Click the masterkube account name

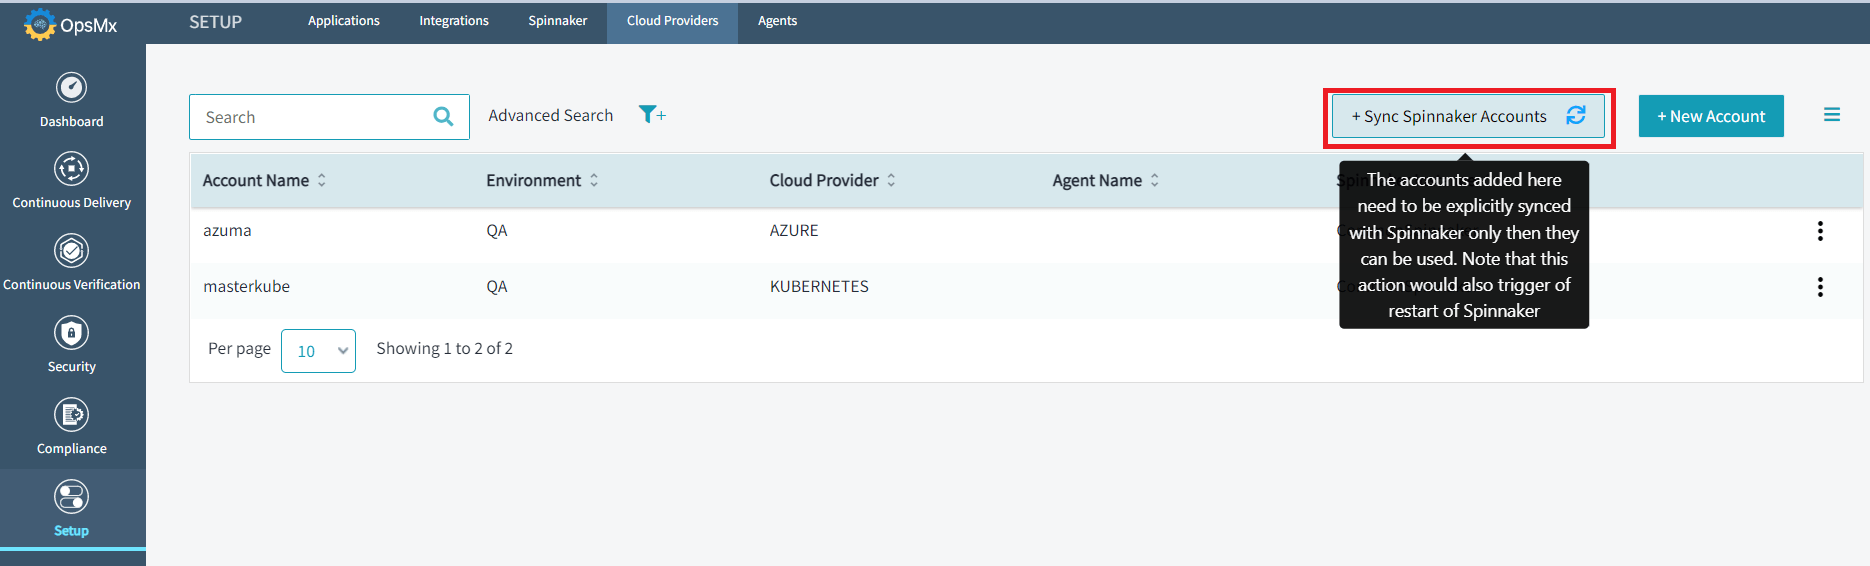[x=246, y=286]
